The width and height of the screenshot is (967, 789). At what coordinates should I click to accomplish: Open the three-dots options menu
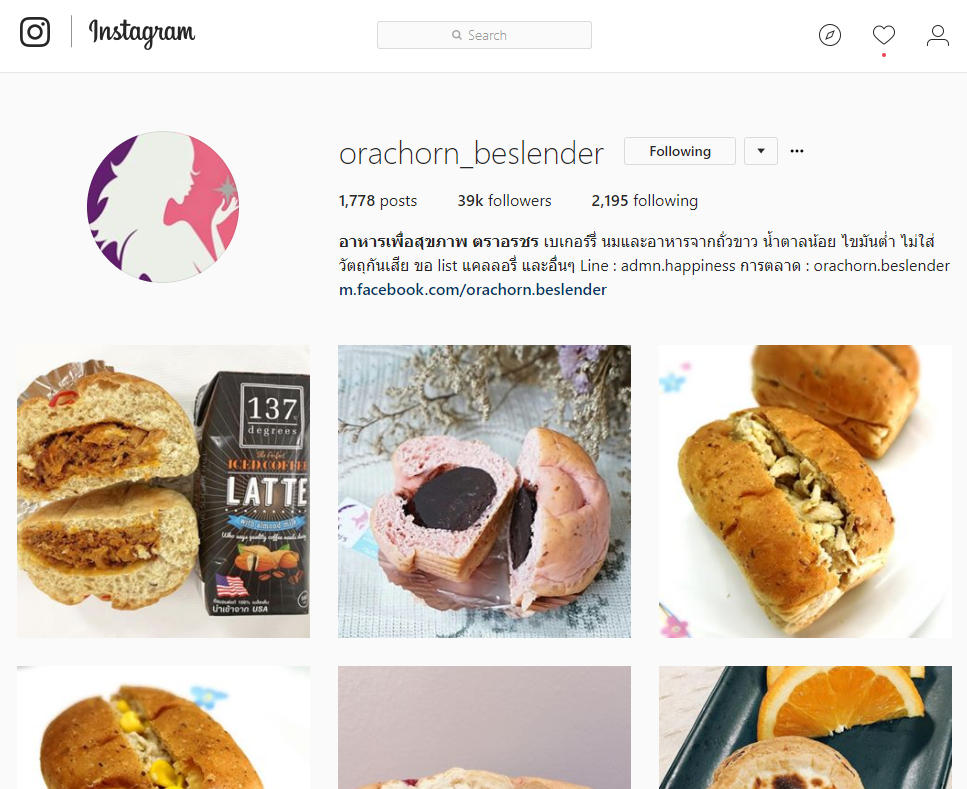(x=797, y=151)
